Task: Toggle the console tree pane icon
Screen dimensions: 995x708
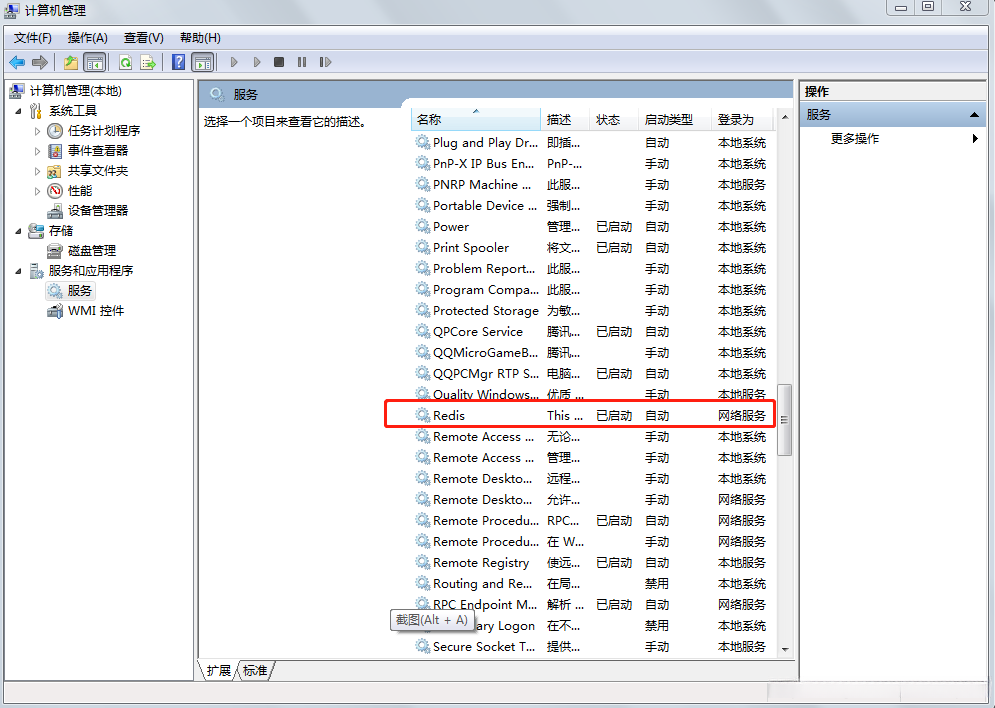Action: click(x=95, y=62)
